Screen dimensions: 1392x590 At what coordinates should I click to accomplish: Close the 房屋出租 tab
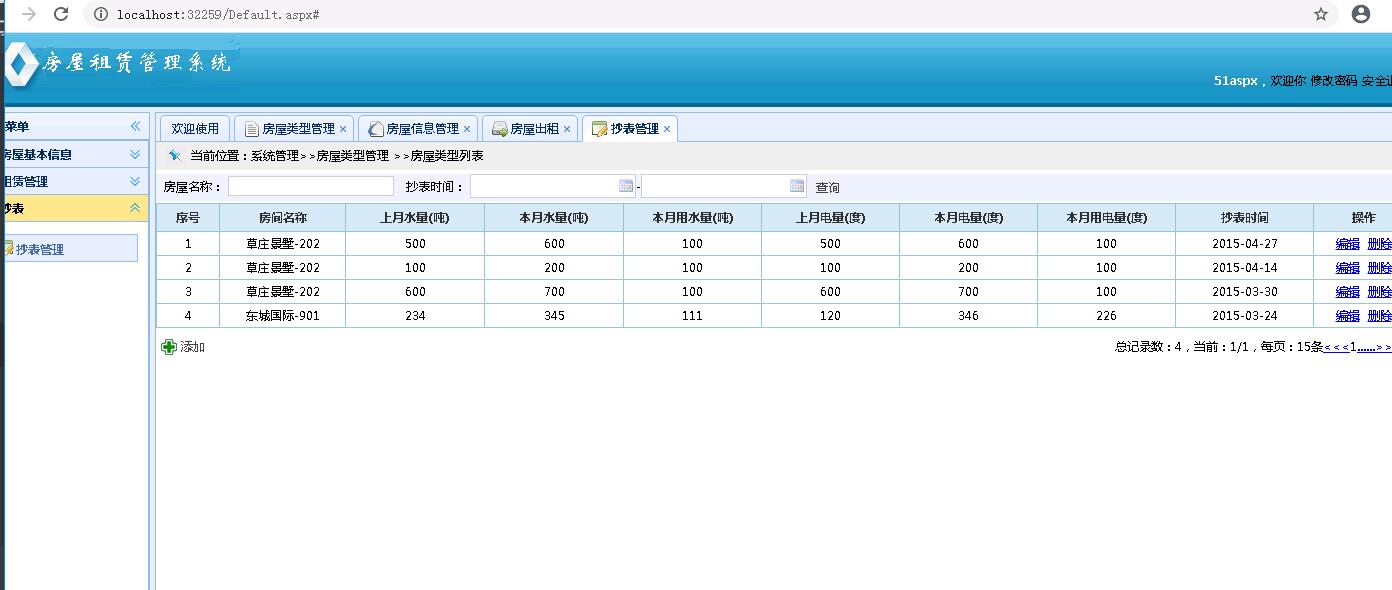point(567,129)
